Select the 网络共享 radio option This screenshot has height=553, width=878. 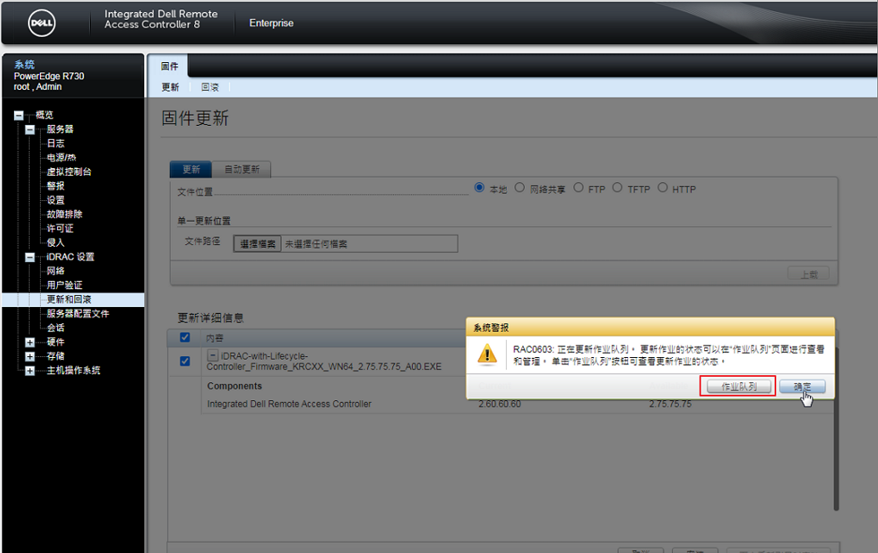(520, 188)
